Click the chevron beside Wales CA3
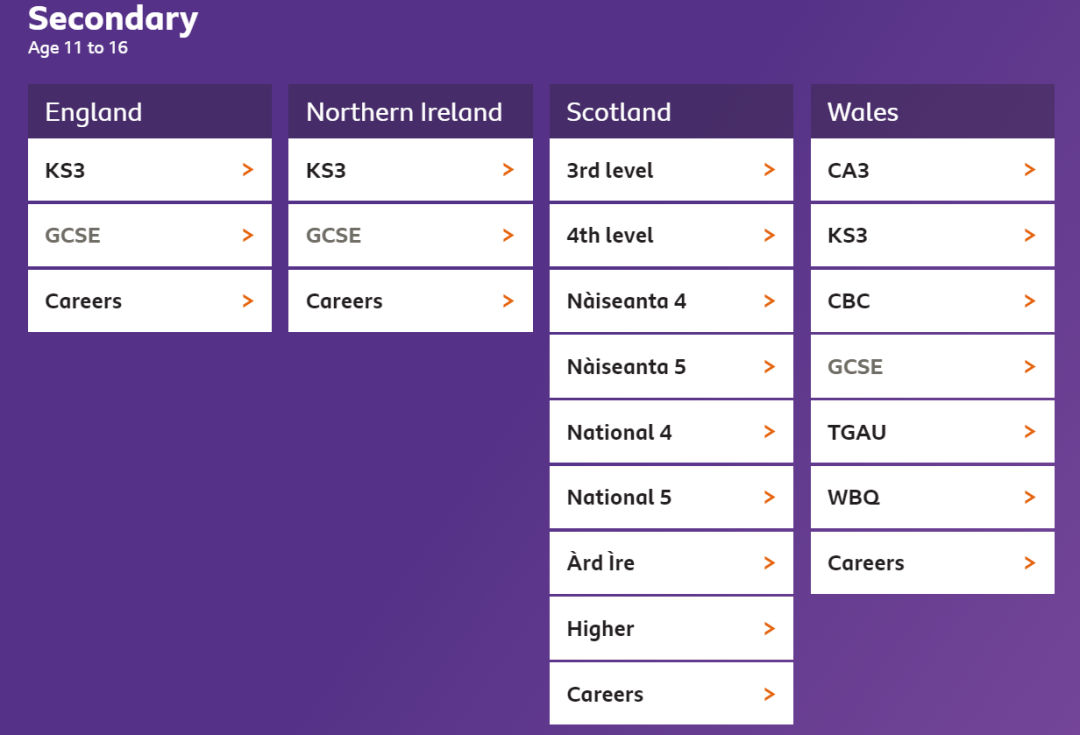The width and height of the screenshot is (1080, 735). tap(1030, 170)
